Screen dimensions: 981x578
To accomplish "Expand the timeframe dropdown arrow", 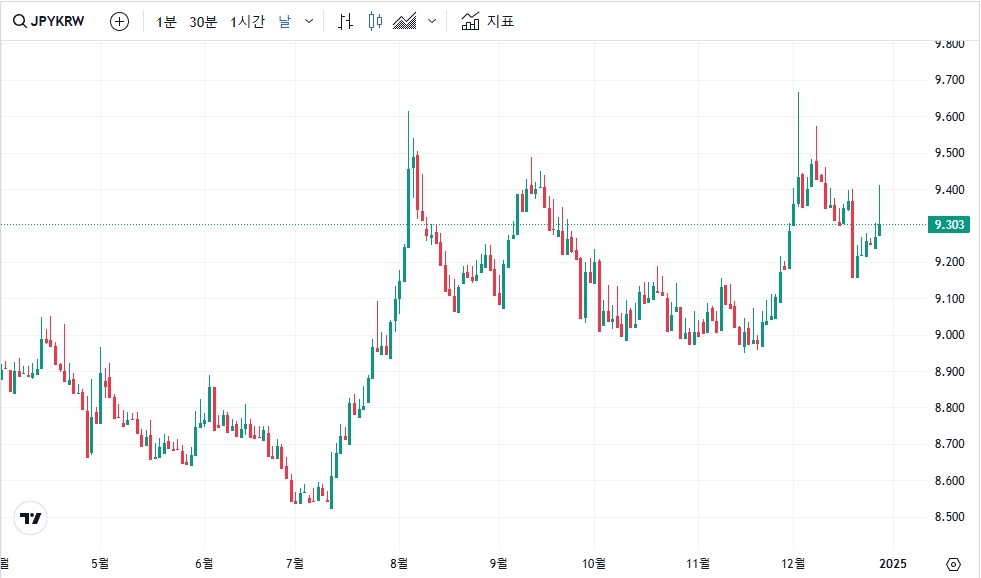I will coord(309,21).
